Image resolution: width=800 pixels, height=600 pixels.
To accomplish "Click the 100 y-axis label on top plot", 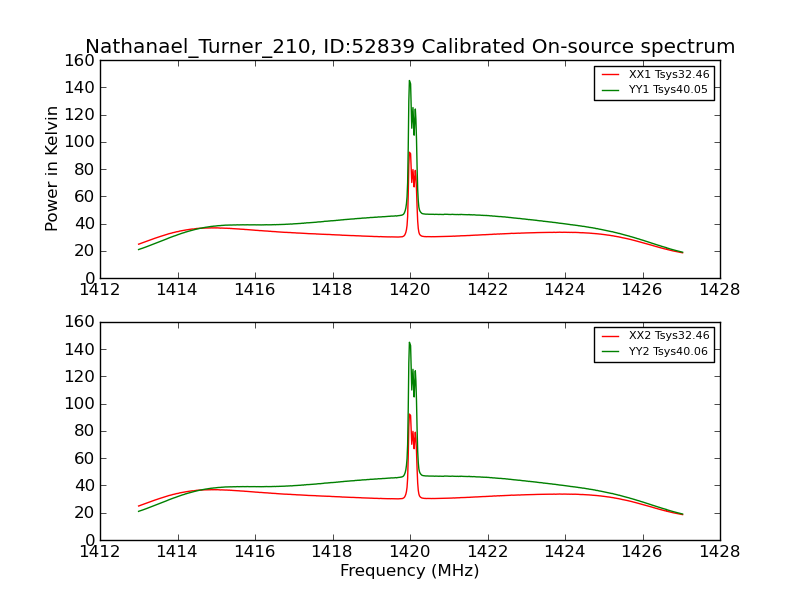I will click(80, 142).
